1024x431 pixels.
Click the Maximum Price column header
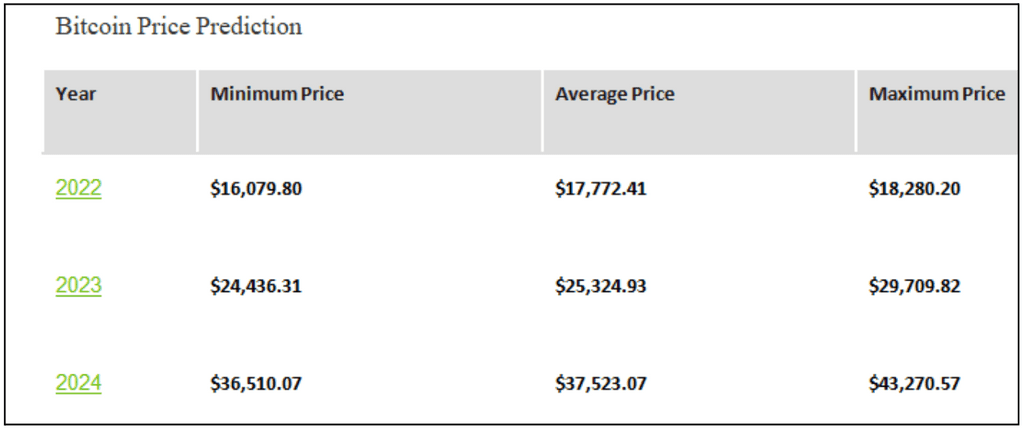pos(936,94)
